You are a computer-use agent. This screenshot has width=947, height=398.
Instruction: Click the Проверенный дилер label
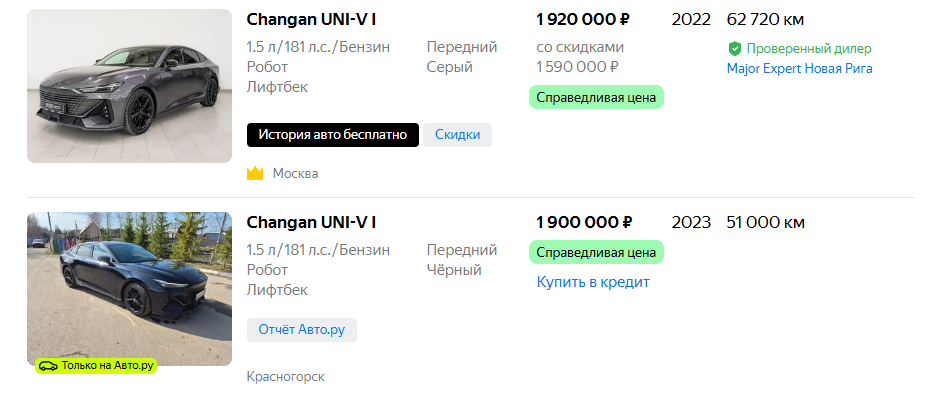pyautogui.click(x=809, y=49)
